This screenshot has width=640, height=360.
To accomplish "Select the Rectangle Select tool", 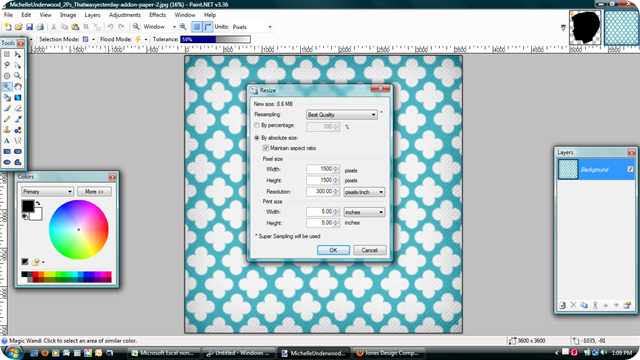I will (x=7, y=54).
